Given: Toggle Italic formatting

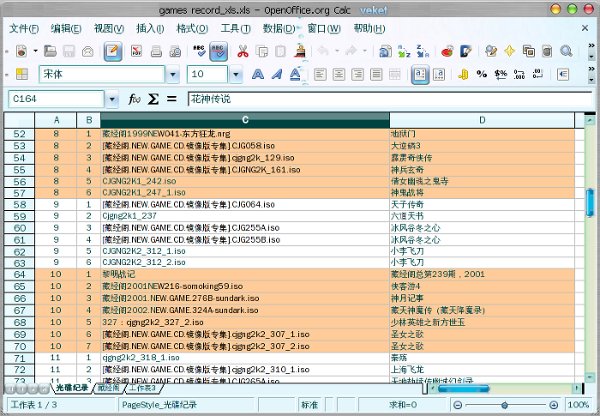Looking at the screenshot, I should coord(276,74).
